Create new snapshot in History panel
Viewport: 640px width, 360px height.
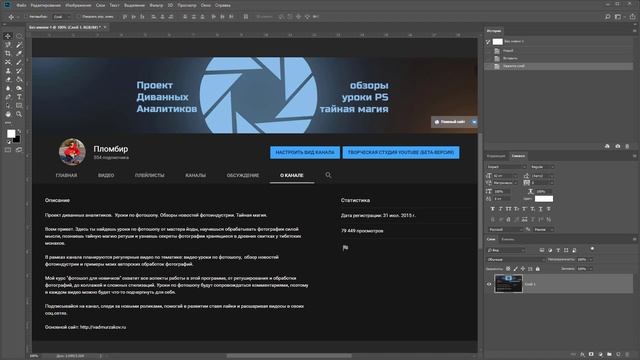click(618, 146)
